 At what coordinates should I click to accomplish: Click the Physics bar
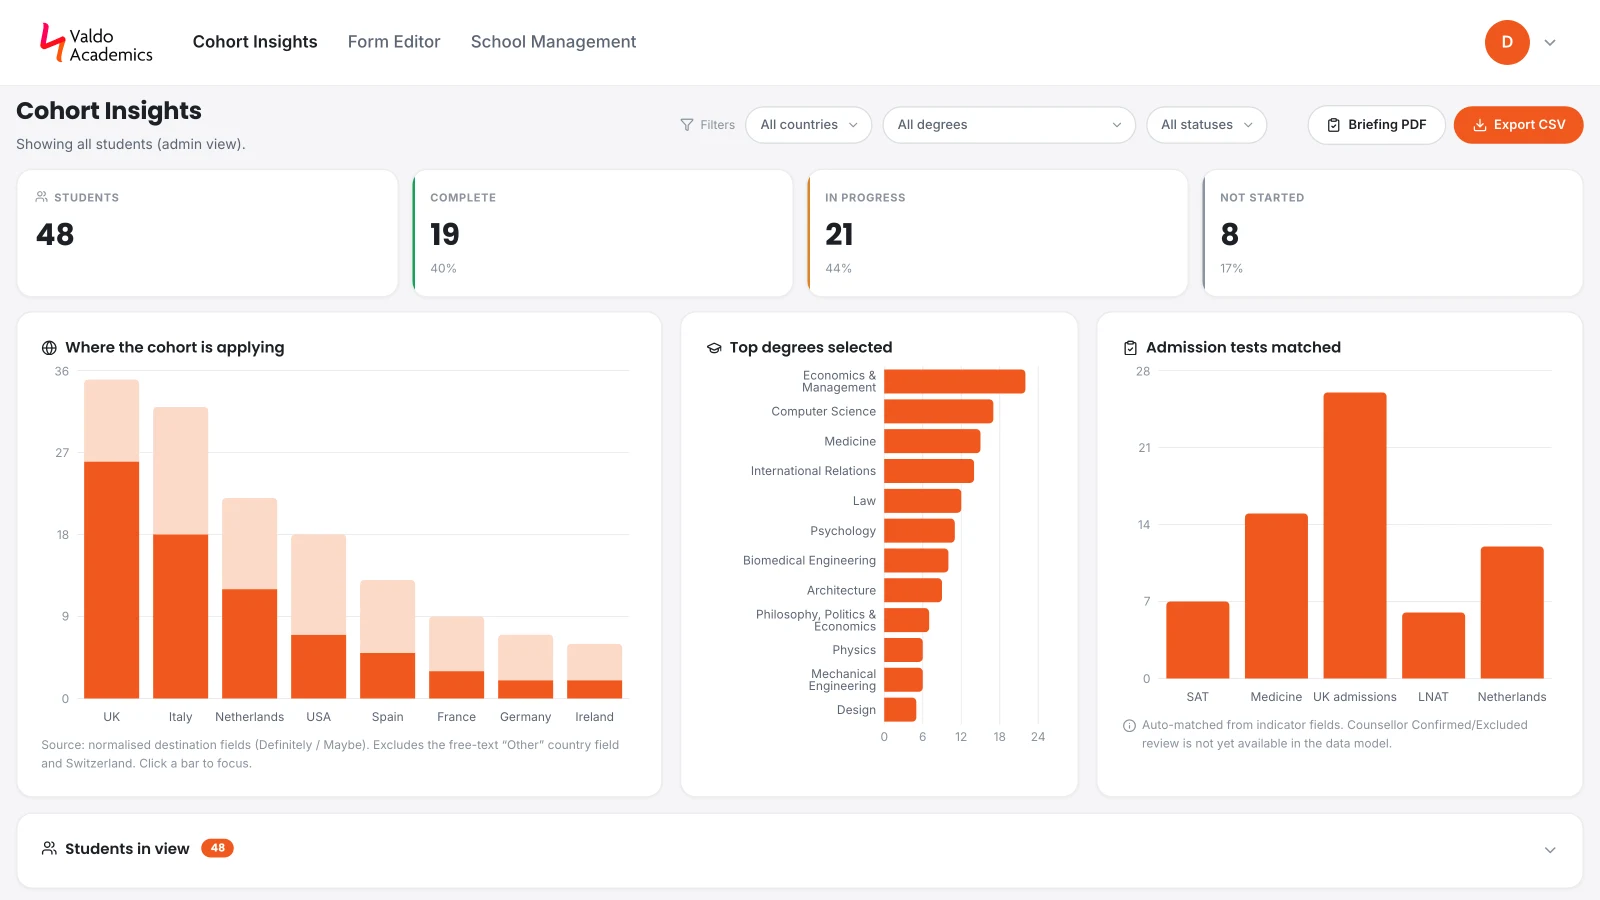point(903,650)
